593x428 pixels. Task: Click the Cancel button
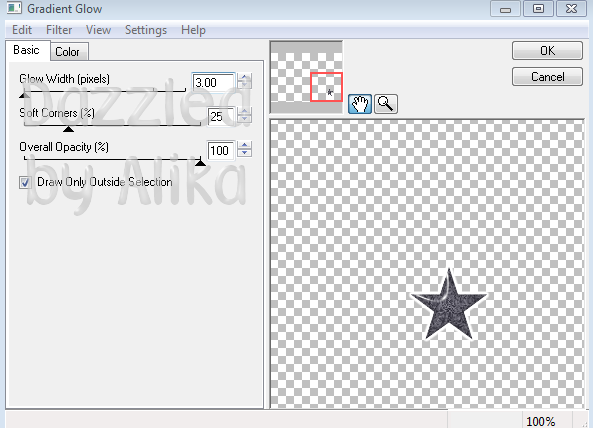(547, 77)
